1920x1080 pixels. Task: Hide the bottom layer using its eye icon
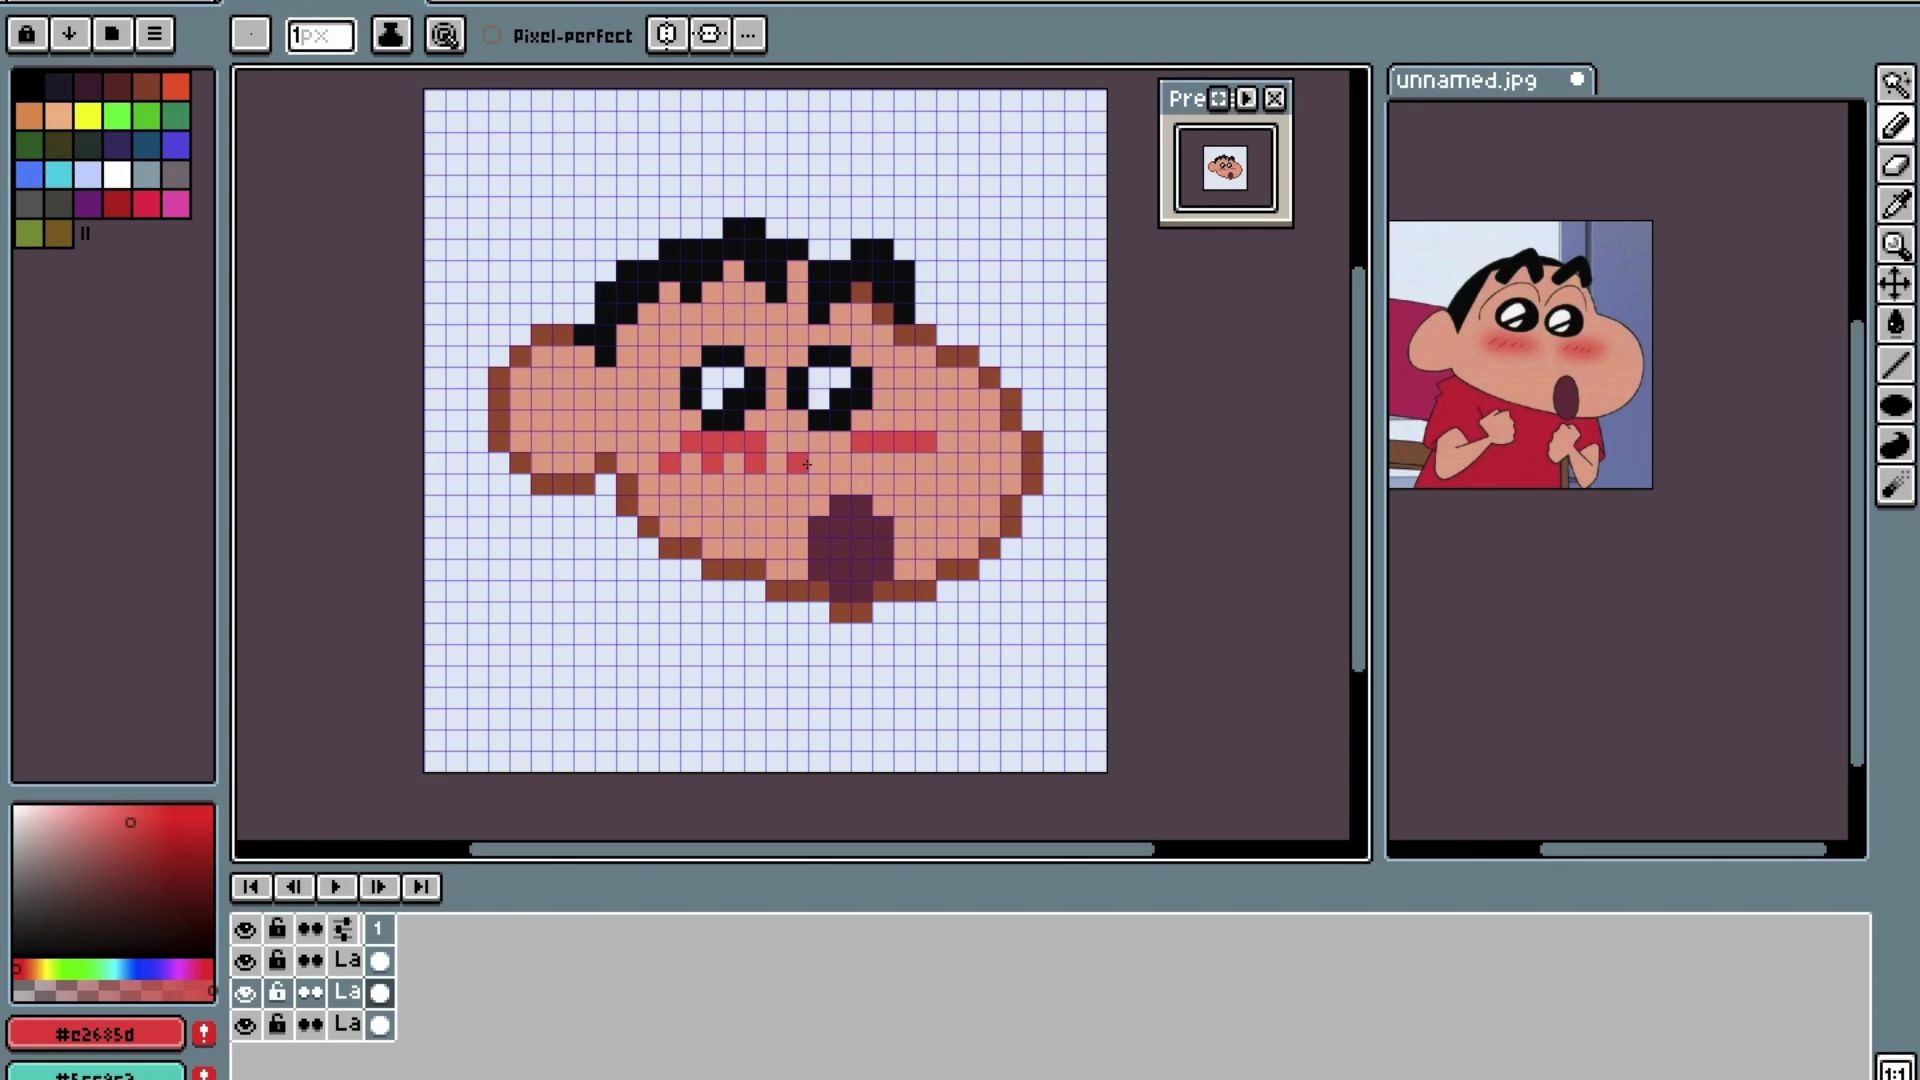pos(245,1025)
